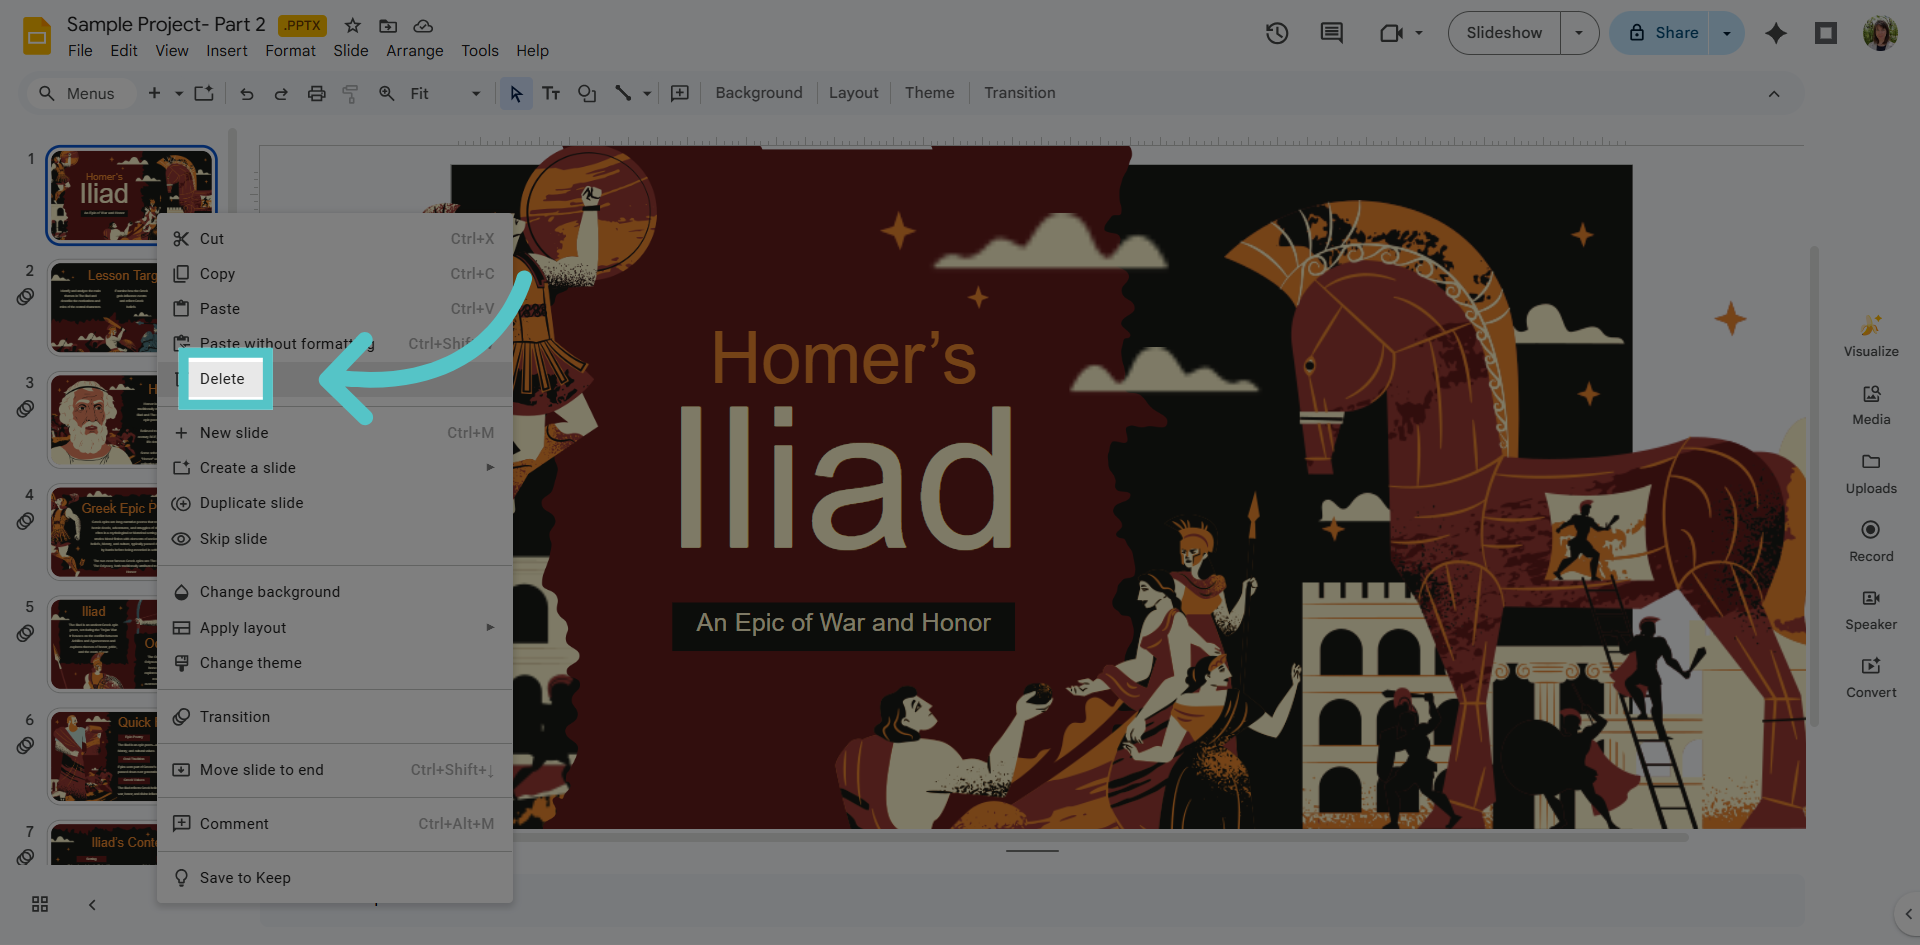Screen dimensions: 1920x945
Task: Open Speaker notes side tool
Action: point(1871,609)
